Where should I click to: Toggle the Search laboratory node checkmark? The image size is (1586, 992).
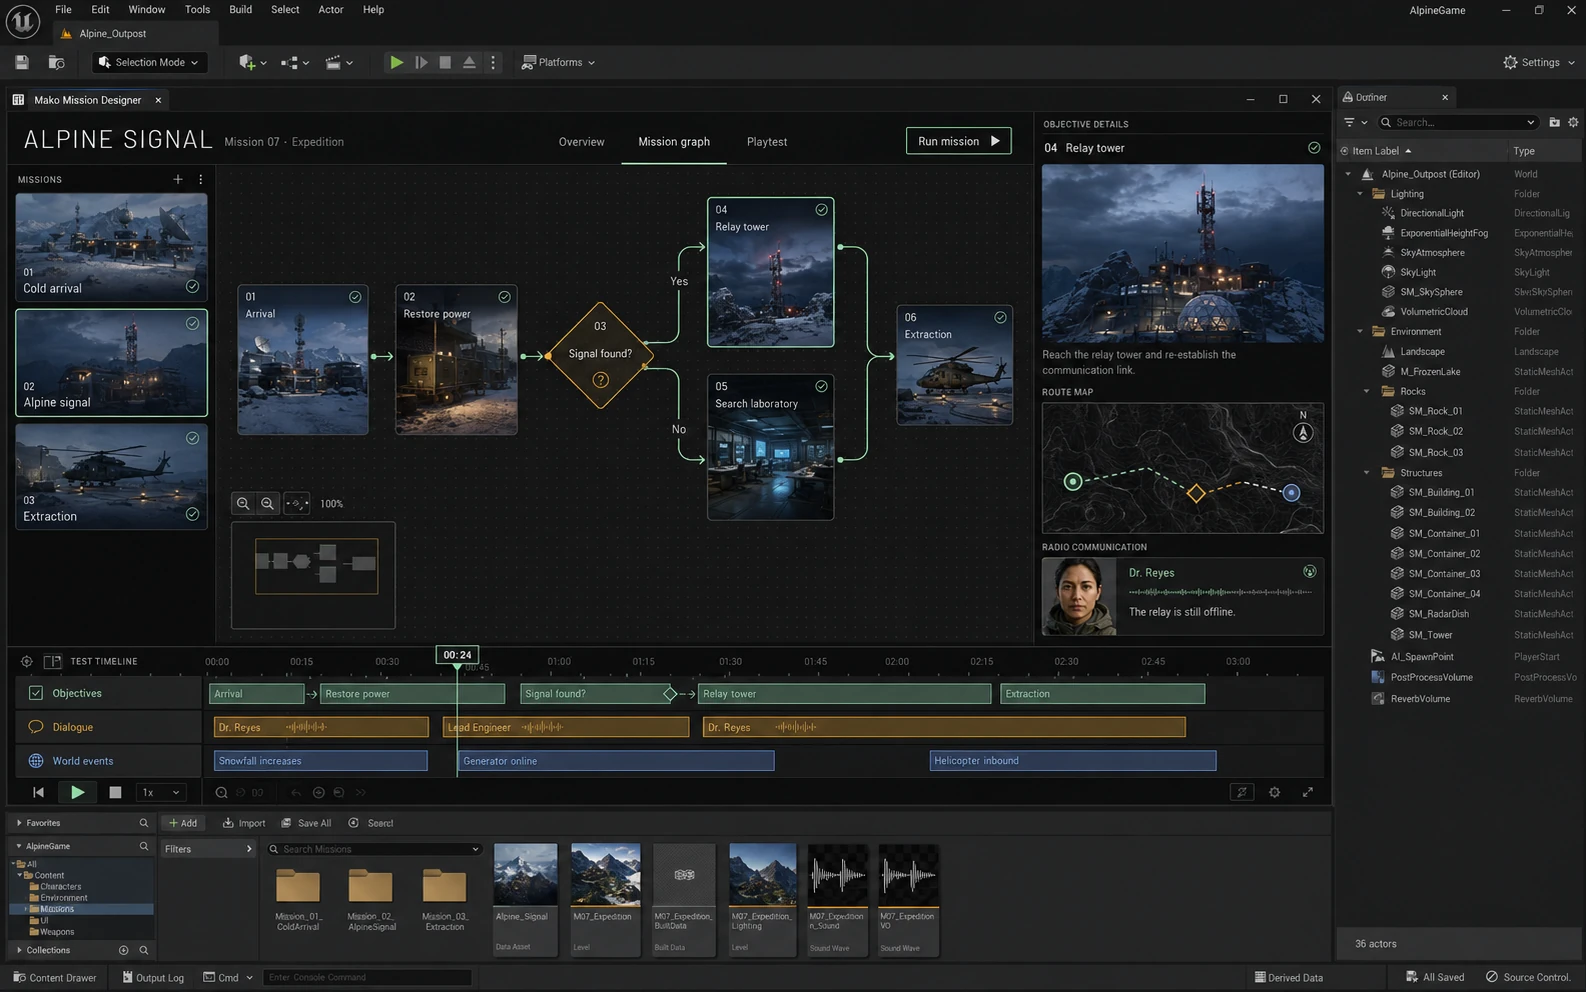coord(821,386)
